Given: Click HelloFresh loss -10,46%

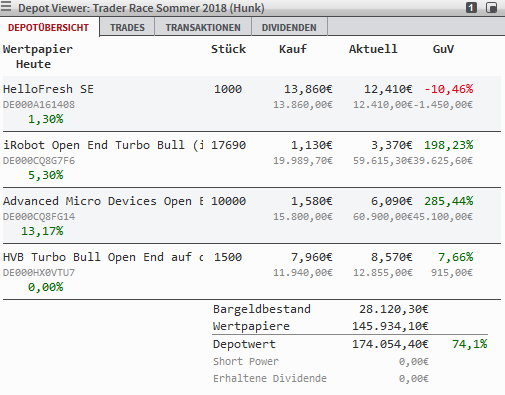Looking at the screenshot, I should point(449,89).
